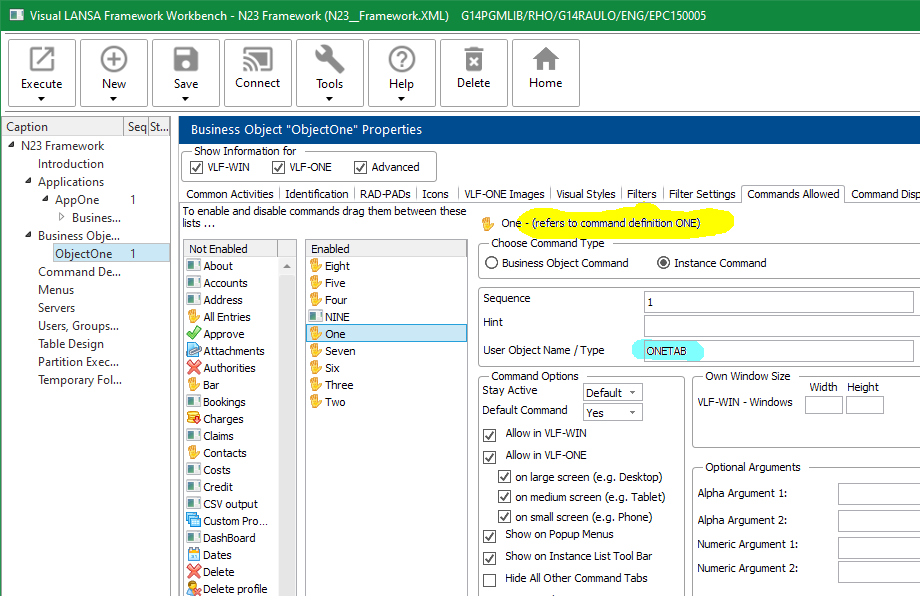Click the Save toolbar icon
Screen dimensions: 920x596
186,59
